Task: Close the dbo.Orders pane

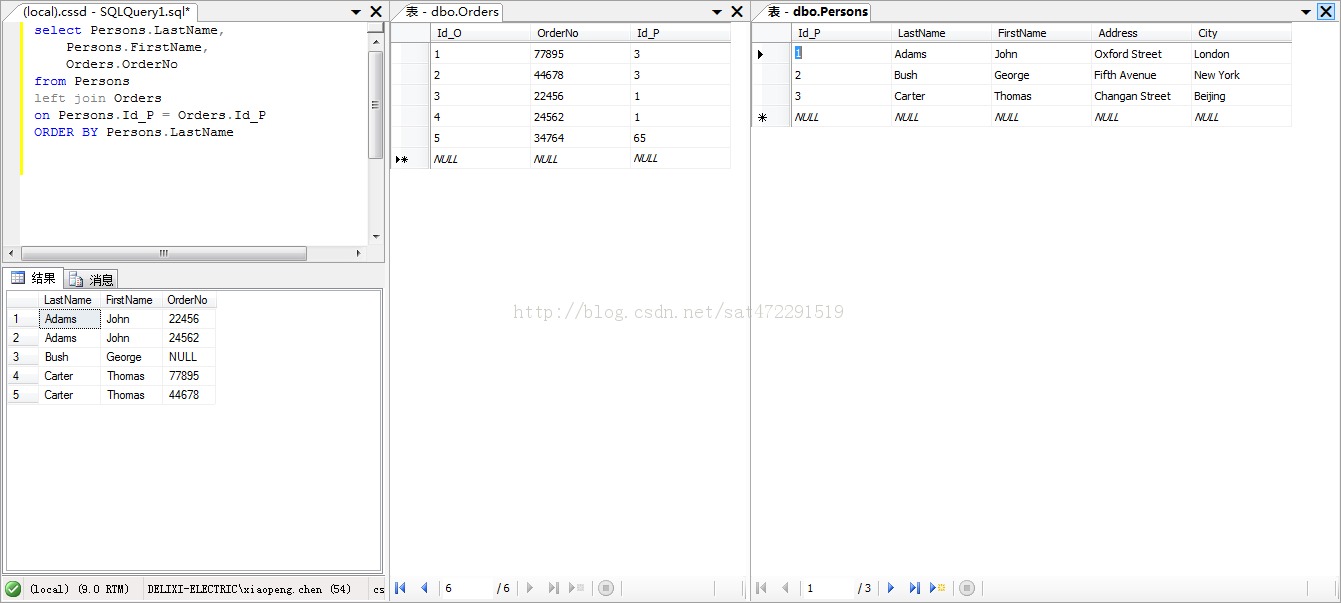Action: click(737, 12)
